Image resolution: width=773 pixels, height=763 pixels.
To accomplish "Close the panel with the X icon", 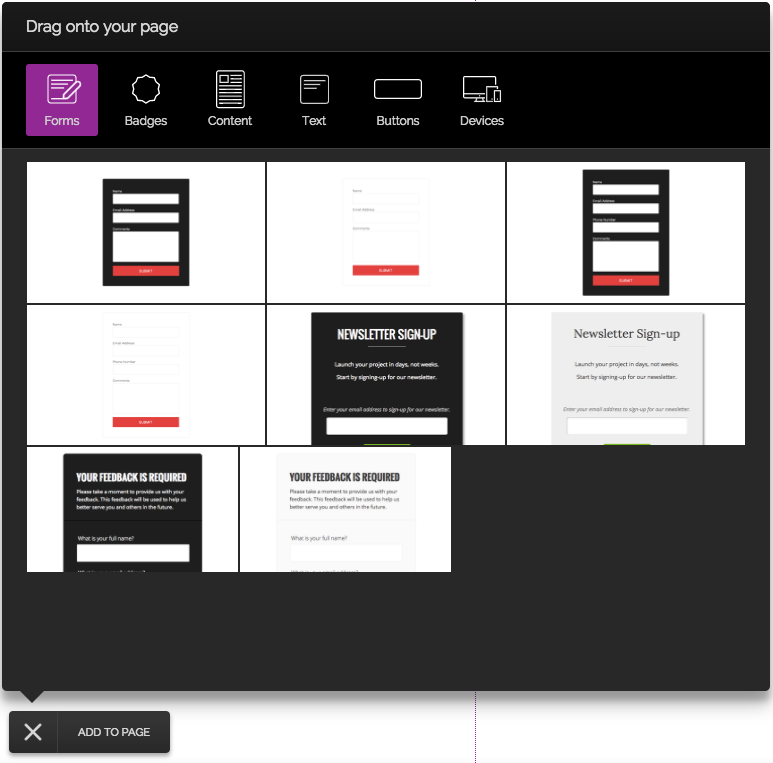I will [33, 732].
